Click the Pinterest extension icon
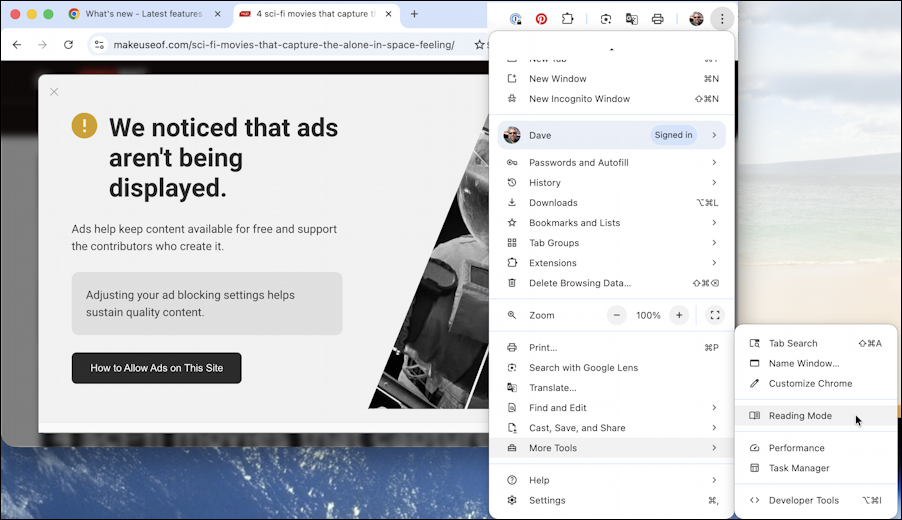This screenshot has height=520, width=902. 541,19
